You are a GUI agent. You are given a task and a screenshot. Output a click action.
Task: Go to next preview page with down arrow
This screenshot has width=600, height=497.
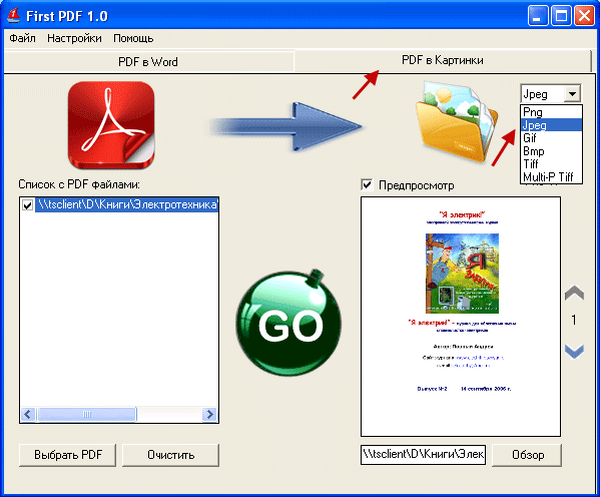(x=574, y=351)
